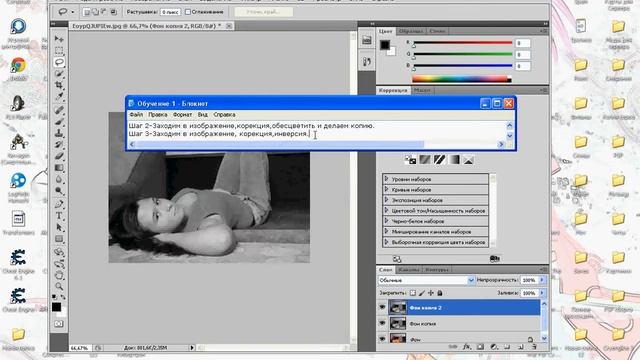Open the Cheat Engine 6.1 desktop icon
This screenshot has height=360, width=640.
(18, 264)
